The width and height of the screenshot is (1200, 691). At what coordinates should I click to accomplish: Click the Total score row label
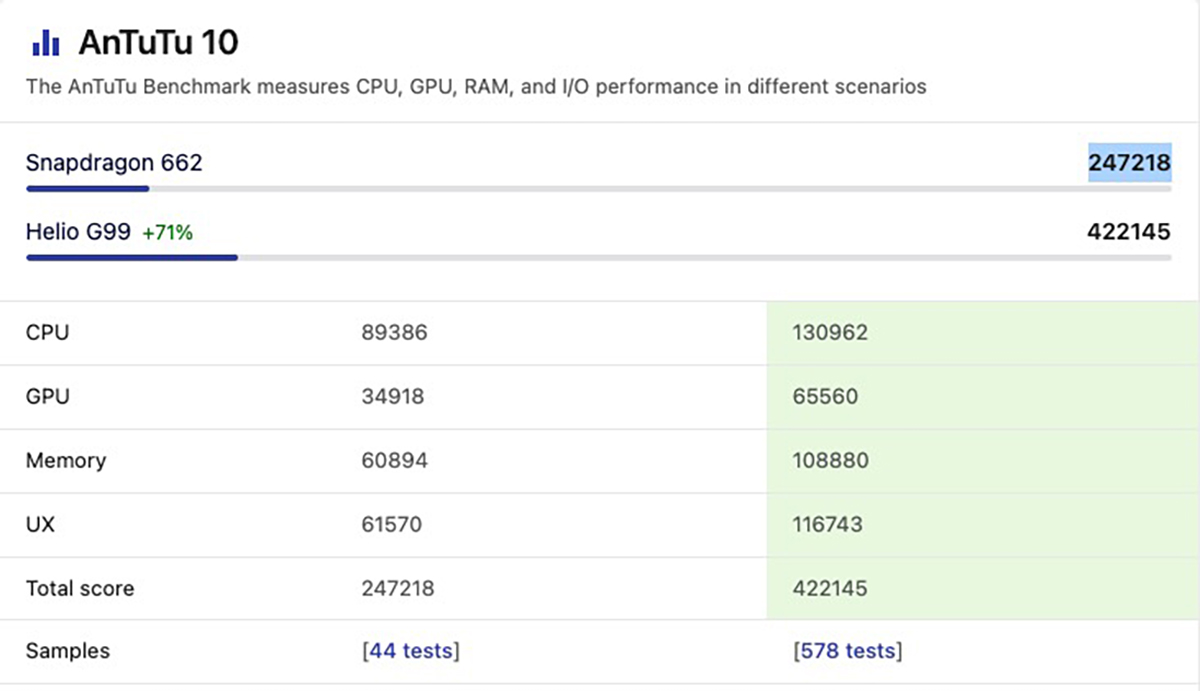(80, 588)
